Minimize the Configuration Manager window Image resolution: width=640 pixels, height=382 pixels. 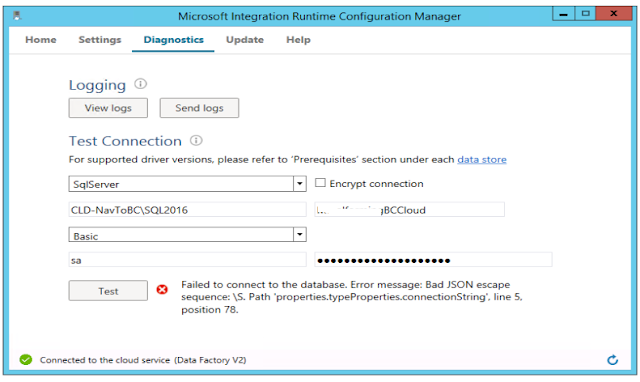[x=564, y=14]
